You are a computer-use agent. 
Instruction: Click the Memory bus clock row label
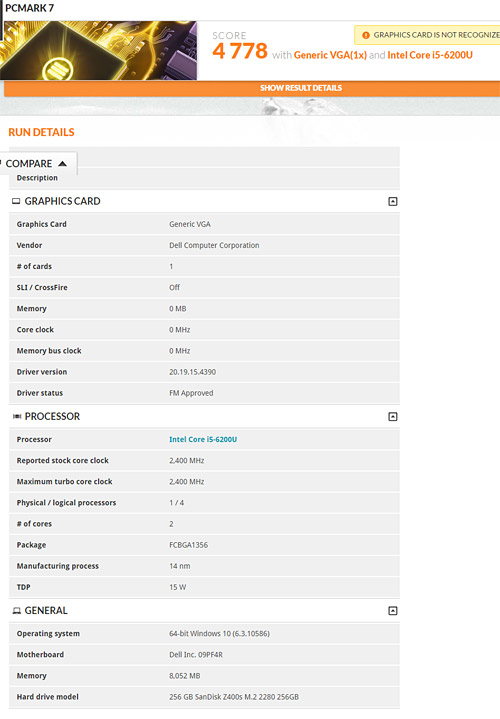[x=49, y=351]
